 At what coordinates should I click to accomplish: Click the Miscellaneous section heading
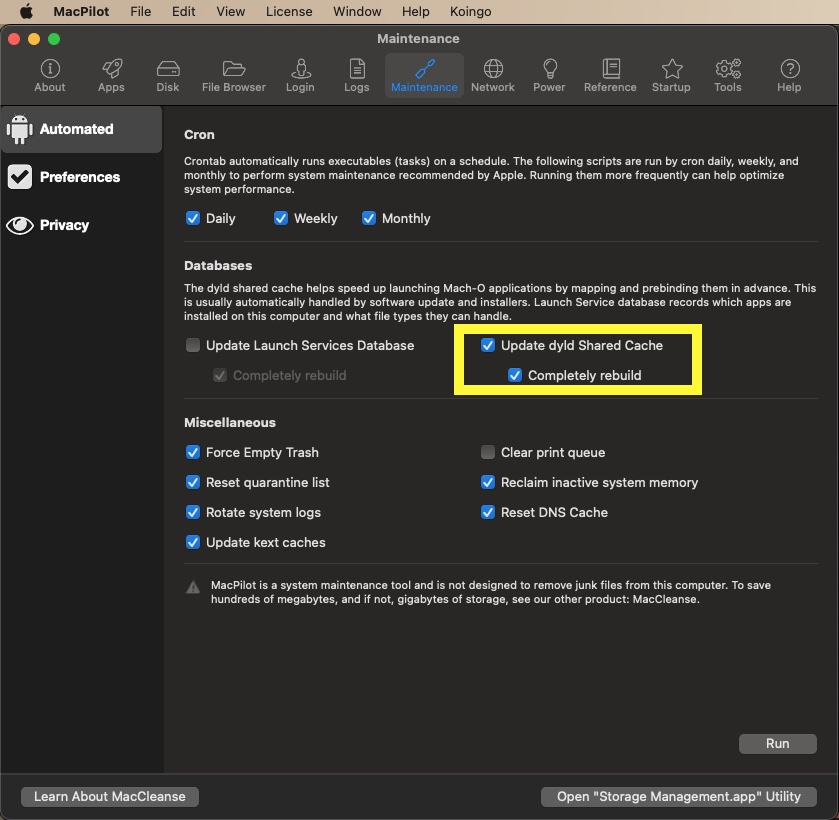point(230,422)
